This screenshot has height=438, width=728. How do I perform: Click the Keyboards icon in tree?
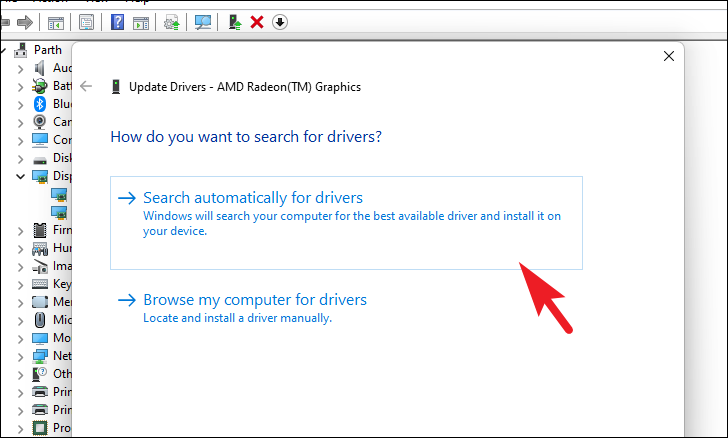pos(39,284)
